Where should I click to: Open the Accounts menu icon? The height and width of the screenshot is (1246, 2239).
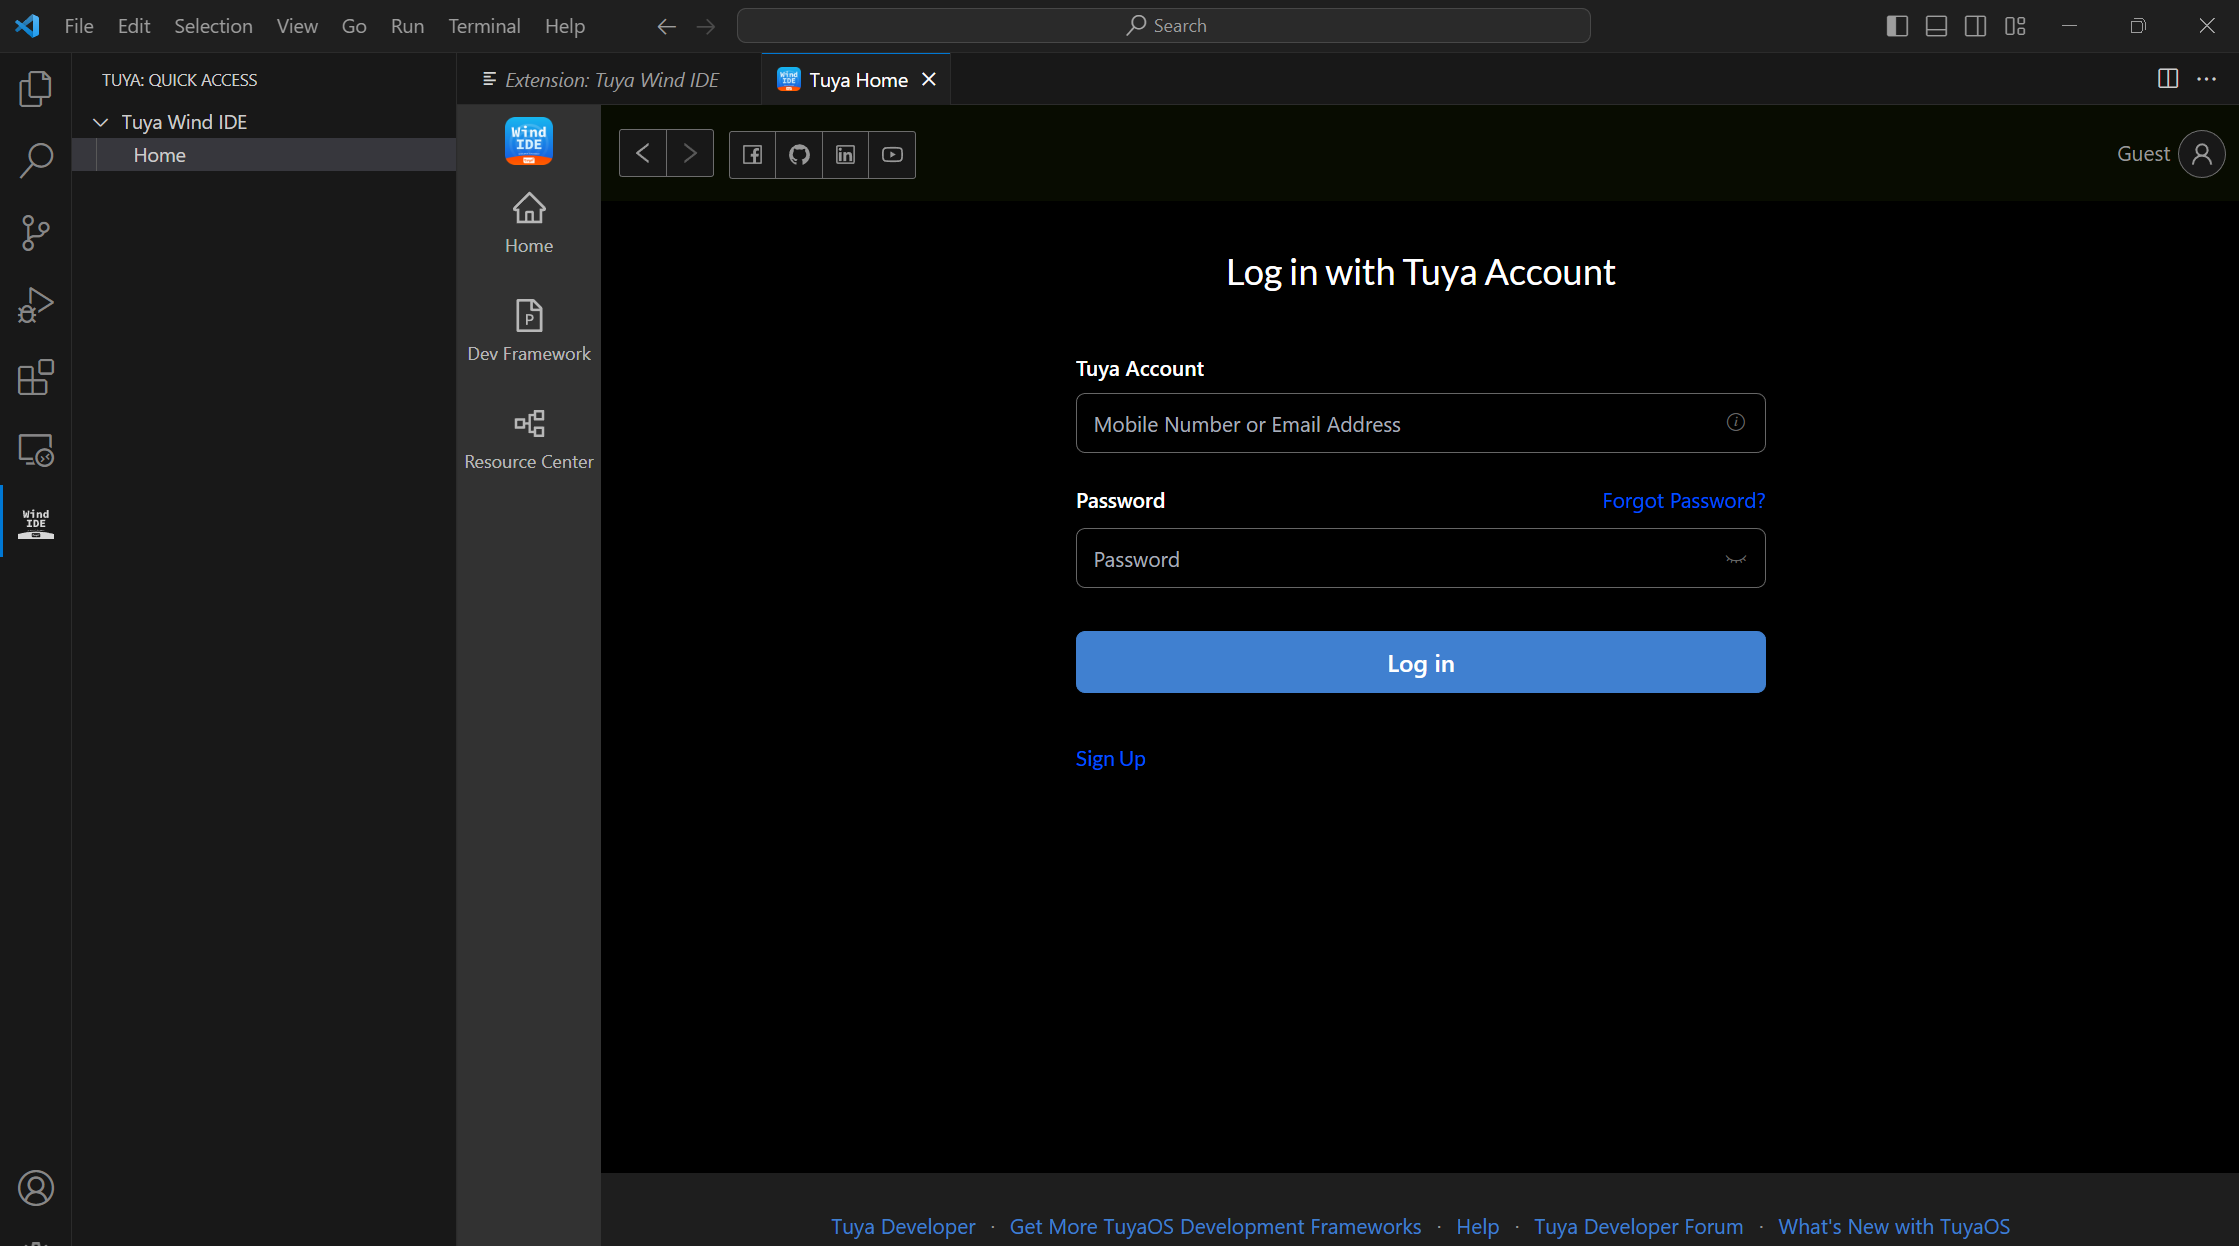point(36,1188)
